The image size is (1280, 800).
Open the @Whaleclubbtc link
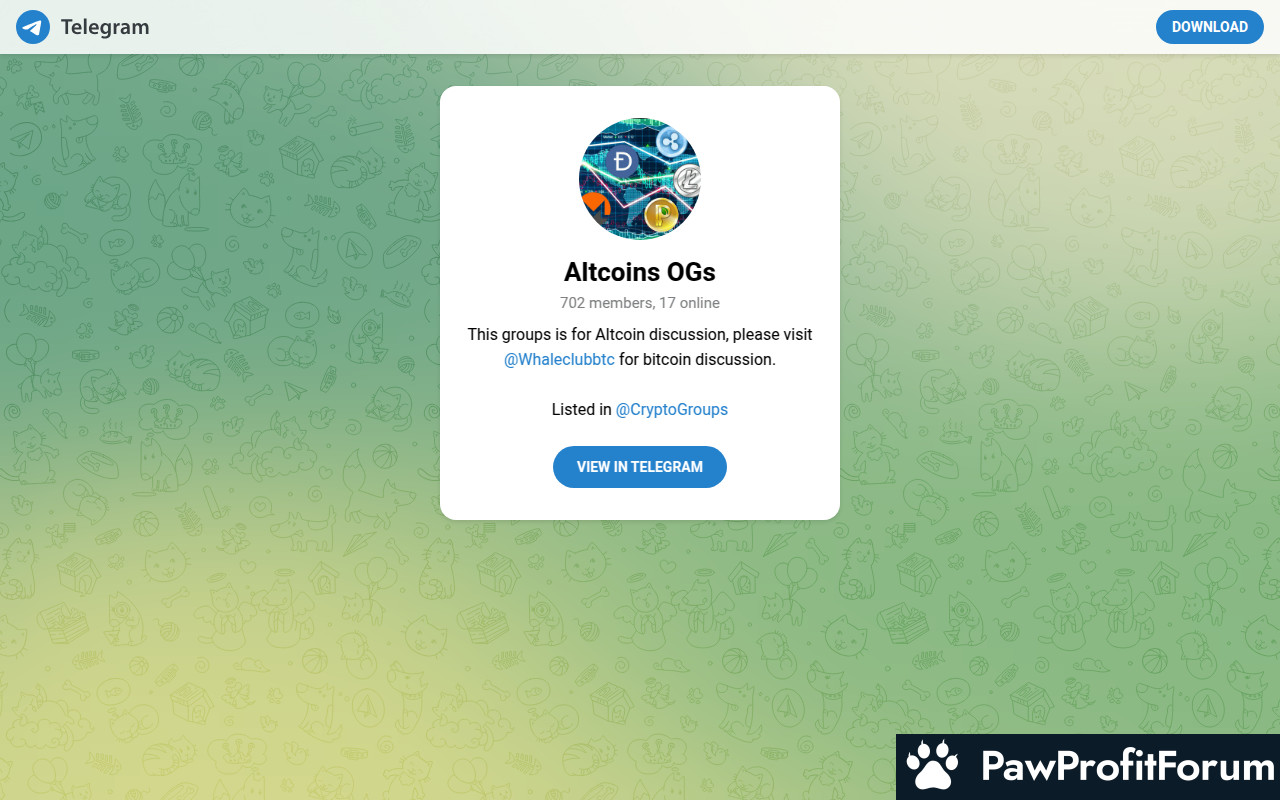click(559, 359)
